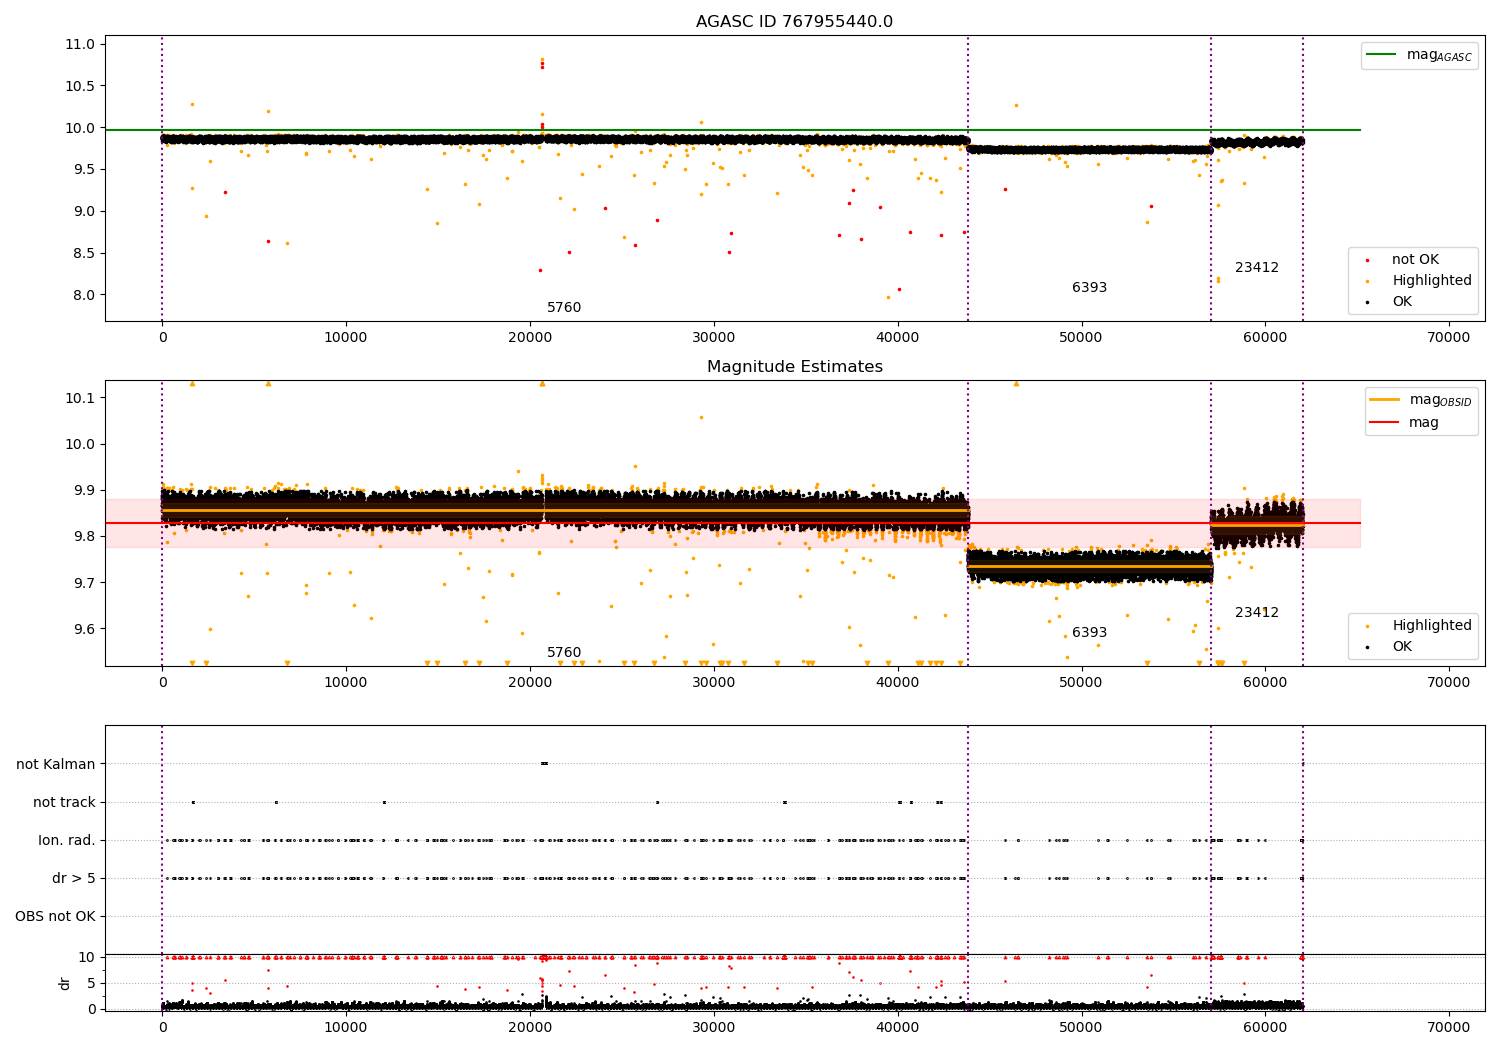Screen dimensions: 1500x1050
Task: Click the 'OBS not OK' row label
Action: 55,917
